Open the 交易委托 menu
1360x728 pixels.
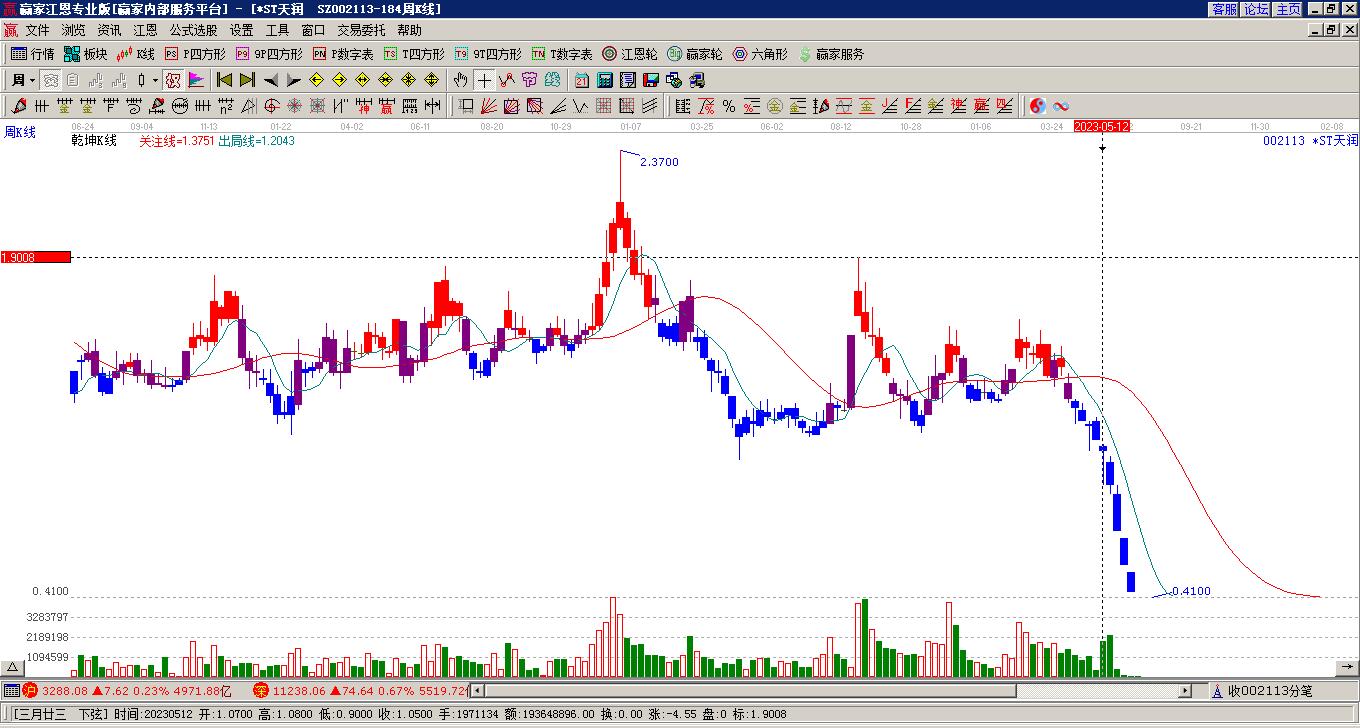coord(361,31)
